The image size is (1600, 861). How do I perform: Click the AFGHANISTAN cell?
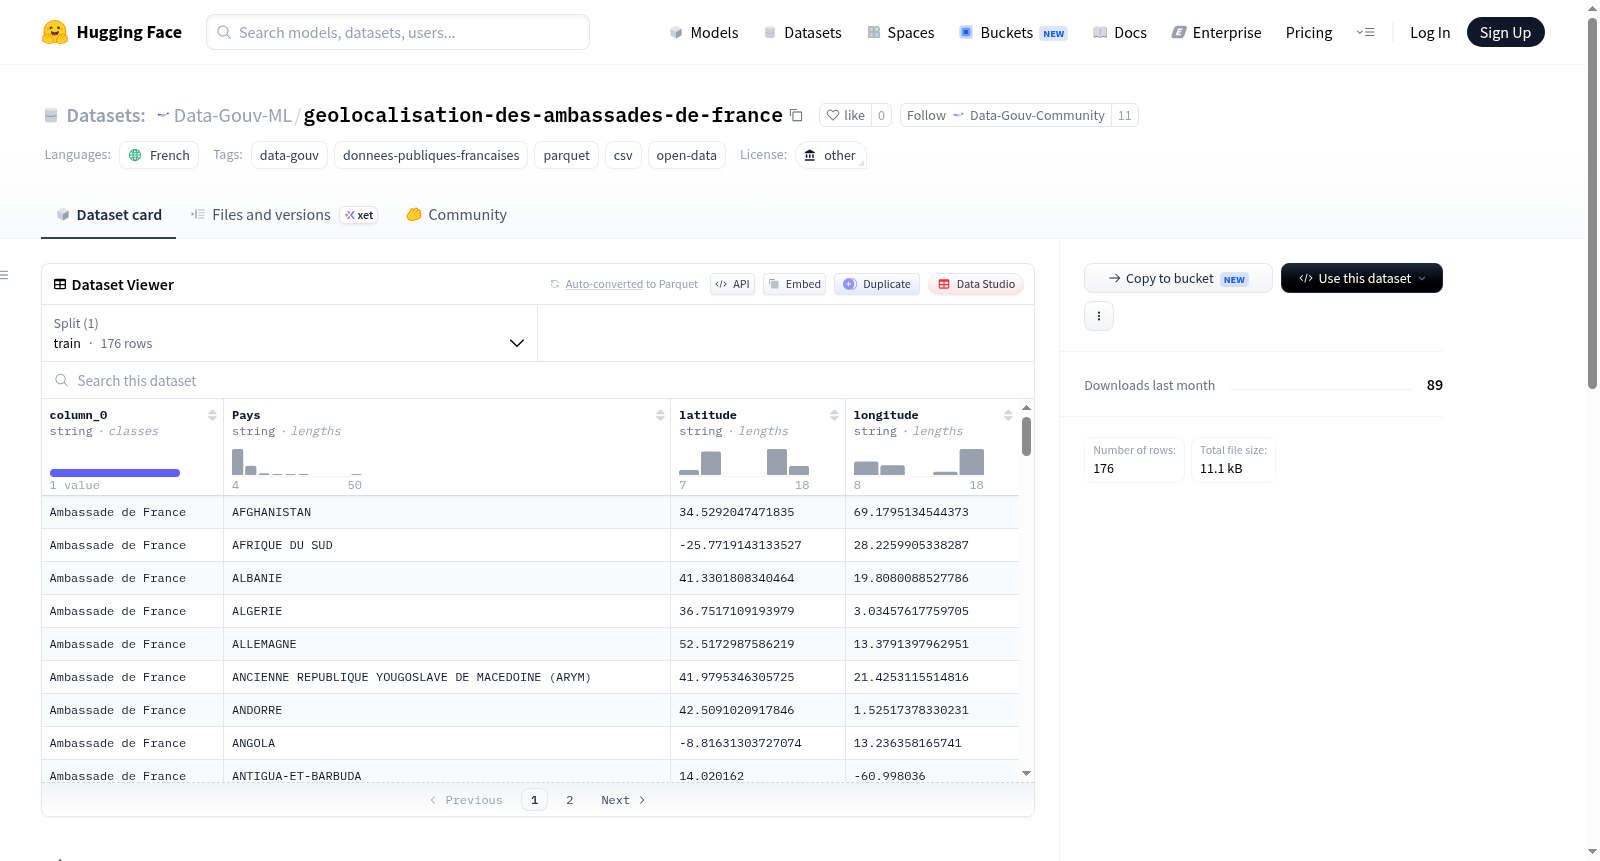(447, 512)
